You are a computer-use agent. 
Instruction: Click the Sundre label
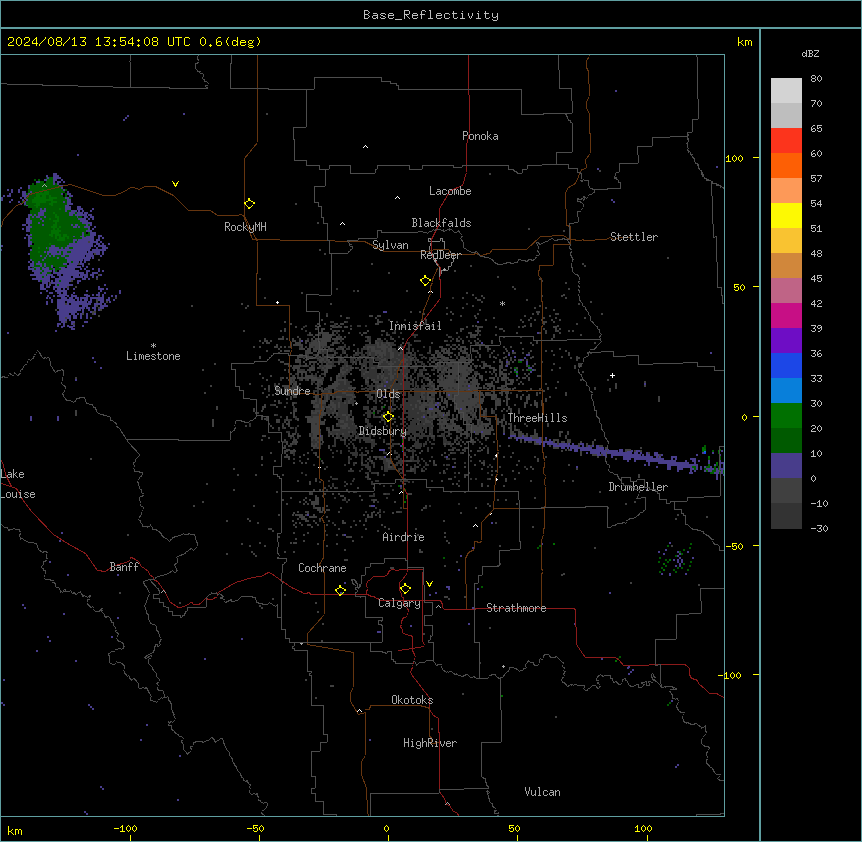292,391
